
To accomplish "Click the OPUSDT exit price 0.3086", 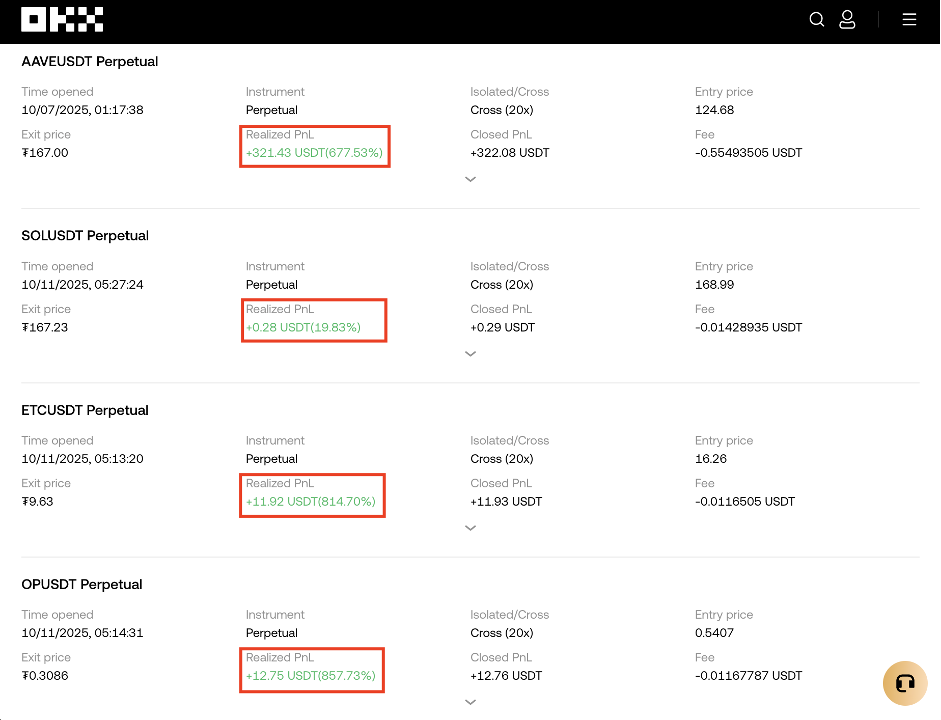I will coord(45,676).
